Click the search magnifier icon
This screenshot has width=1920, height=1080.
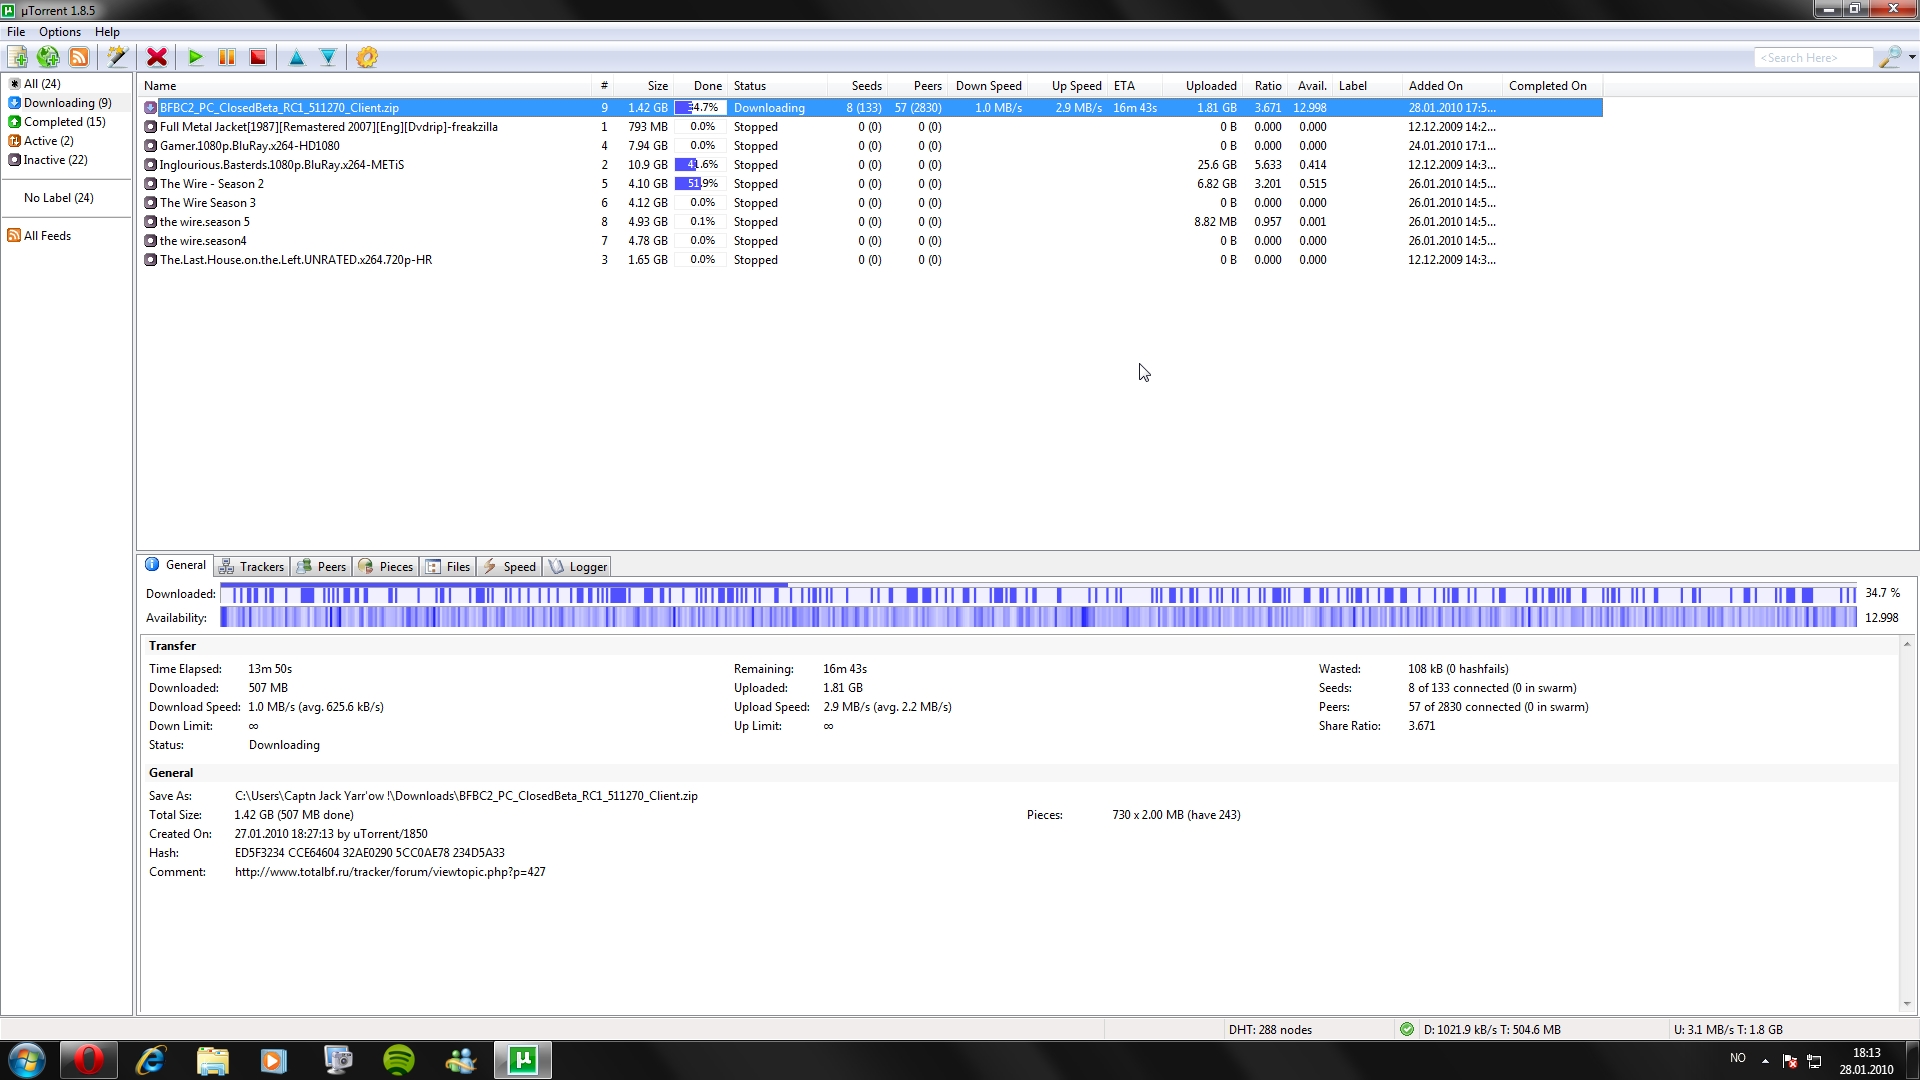click(x=1889, y=57)
